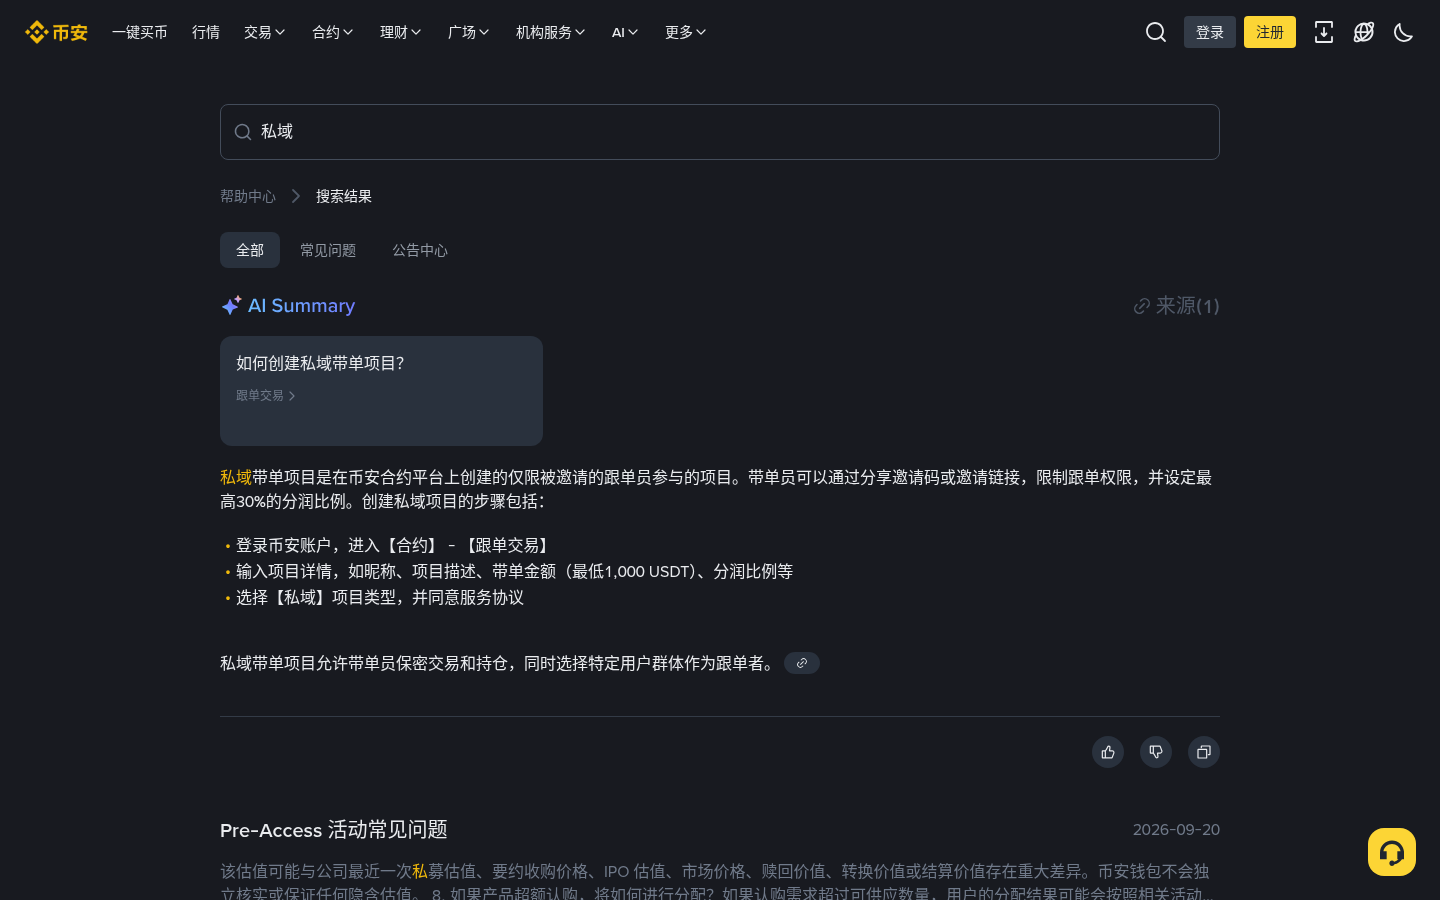Open the customer support headset chat
1440x900 pixels.
[1392, 852]
